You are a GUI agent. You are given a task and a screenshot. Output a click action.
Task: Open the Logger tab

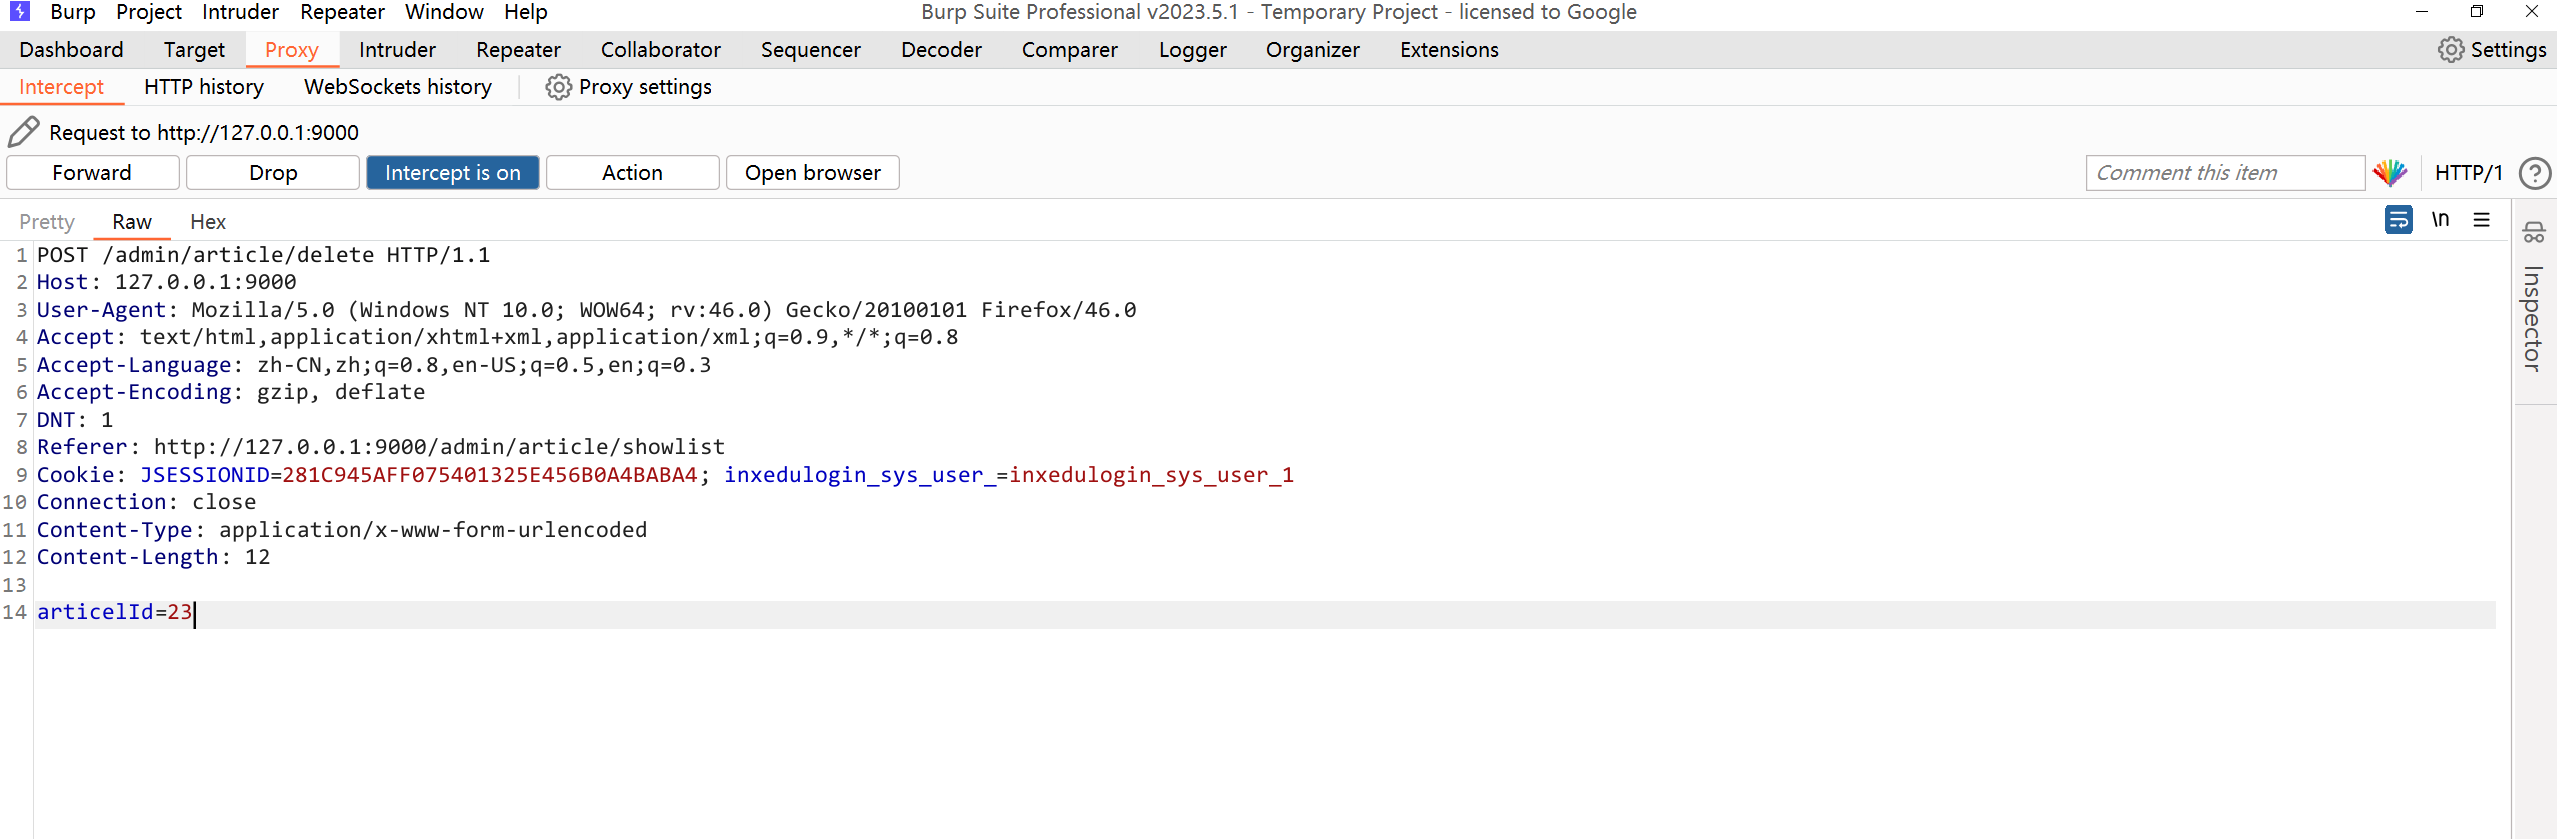click(x=1192, y=50)
